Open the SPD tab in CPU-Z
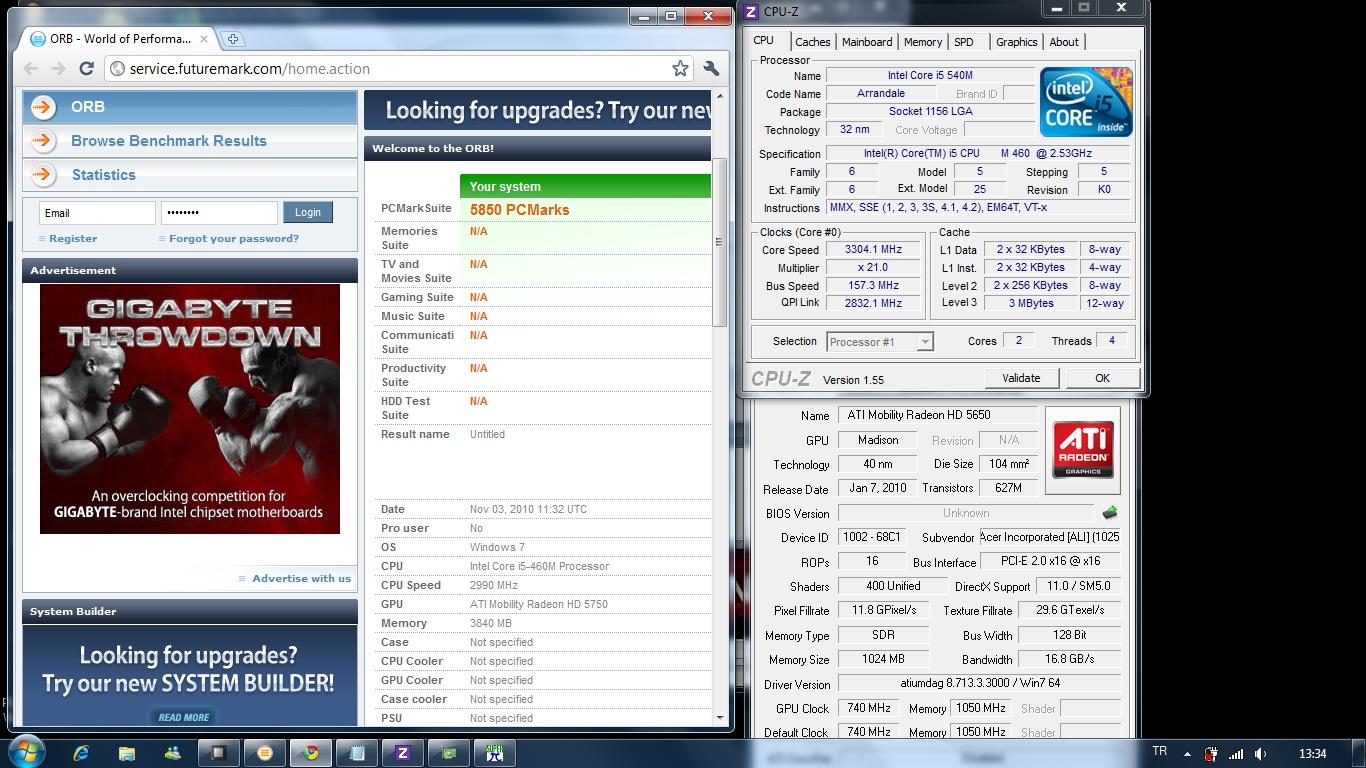Image resolution: width=1366 pixels, height=768 pixels. (964, 42)
